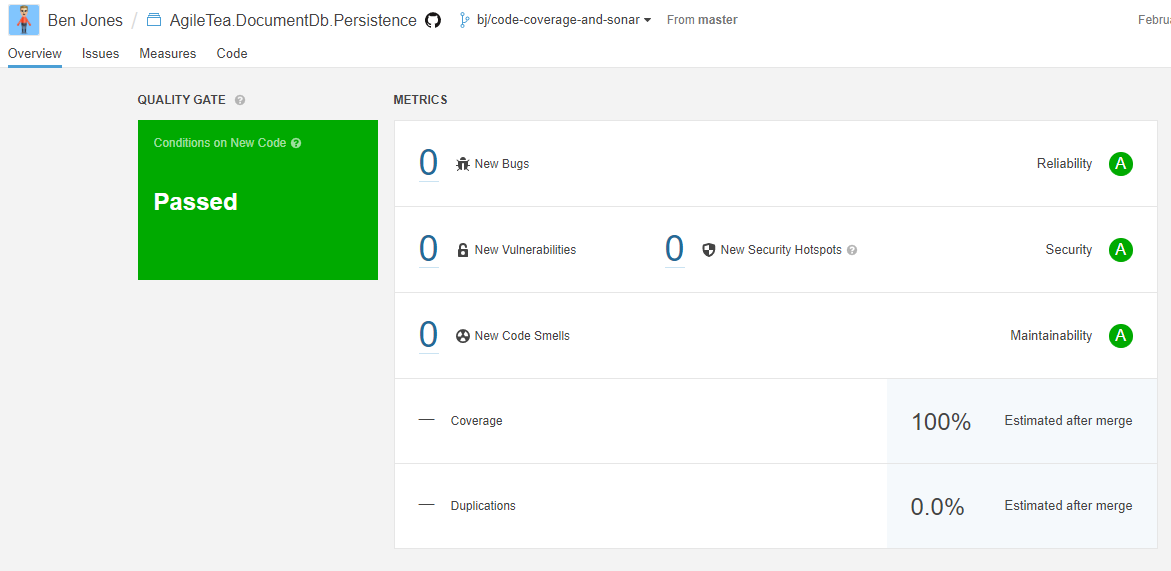The height and width of the screenshot is (571, 1171).
Task: Open the New Bugs count of 0
Action: [x=428, y=163]
